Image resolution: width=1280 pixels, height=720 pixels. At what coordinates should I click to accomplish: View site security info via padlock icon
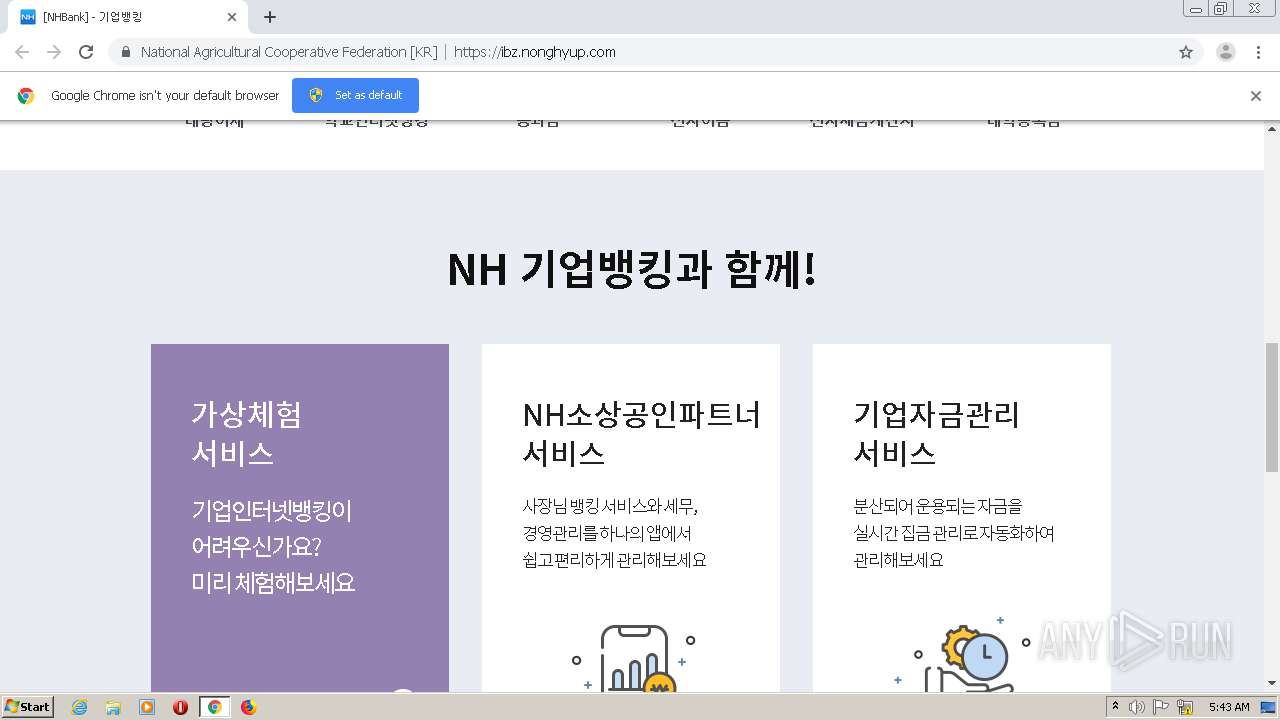coord(125,52)
